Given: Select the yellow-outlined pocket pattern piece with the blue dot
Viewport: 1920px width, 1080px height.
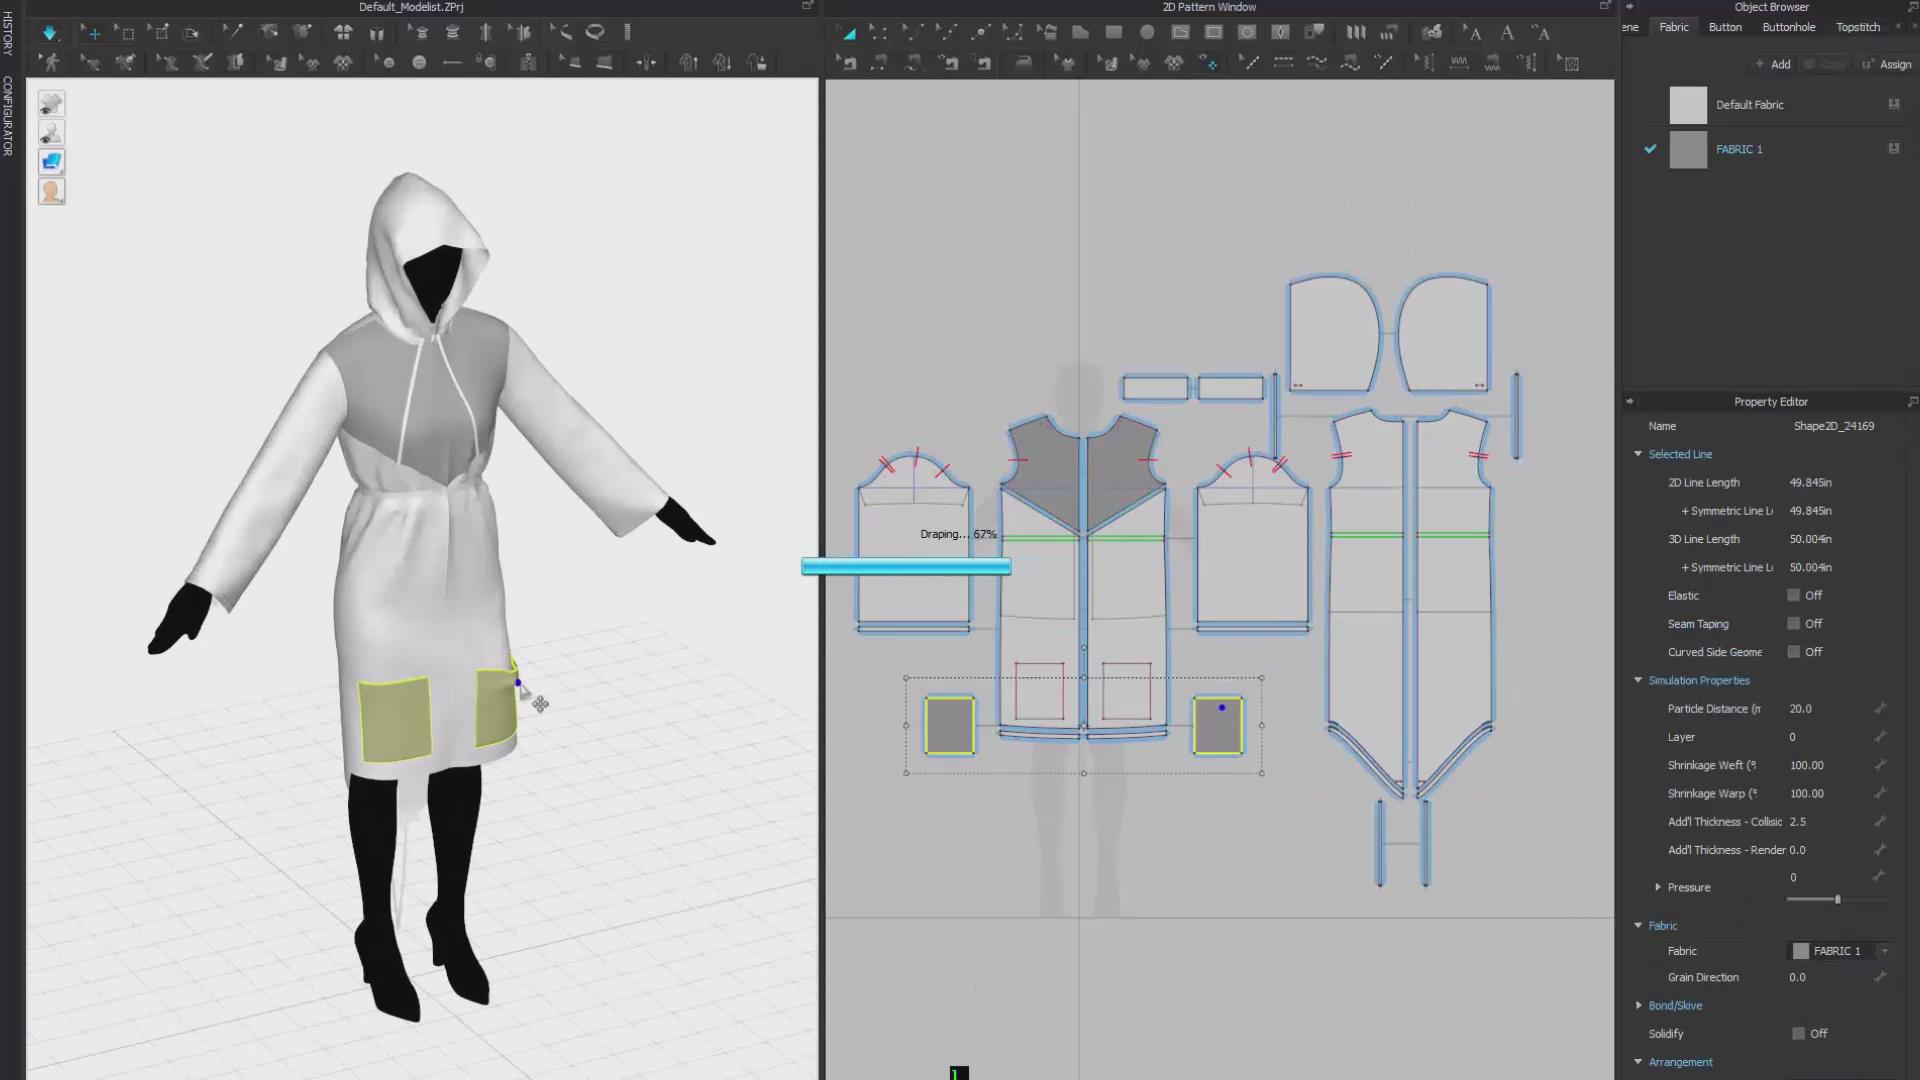Looking at the screenshot, I should (1218, 726).
